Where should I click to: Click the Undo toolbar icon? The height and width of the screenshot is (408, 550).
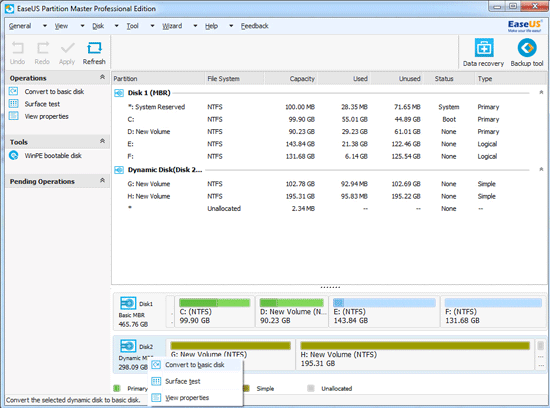coord(17,48)
